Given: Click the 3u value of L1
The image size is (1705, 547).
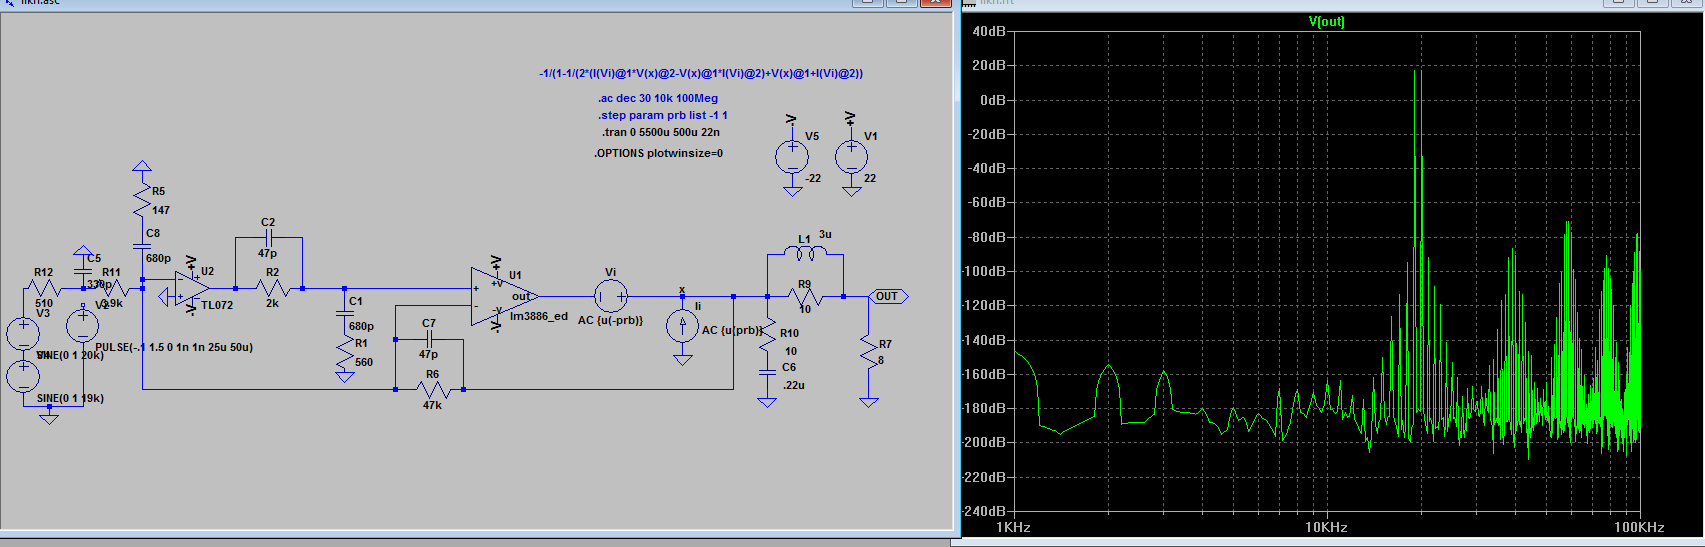Looking at the screenshot, I should click(x=825, y=234).
